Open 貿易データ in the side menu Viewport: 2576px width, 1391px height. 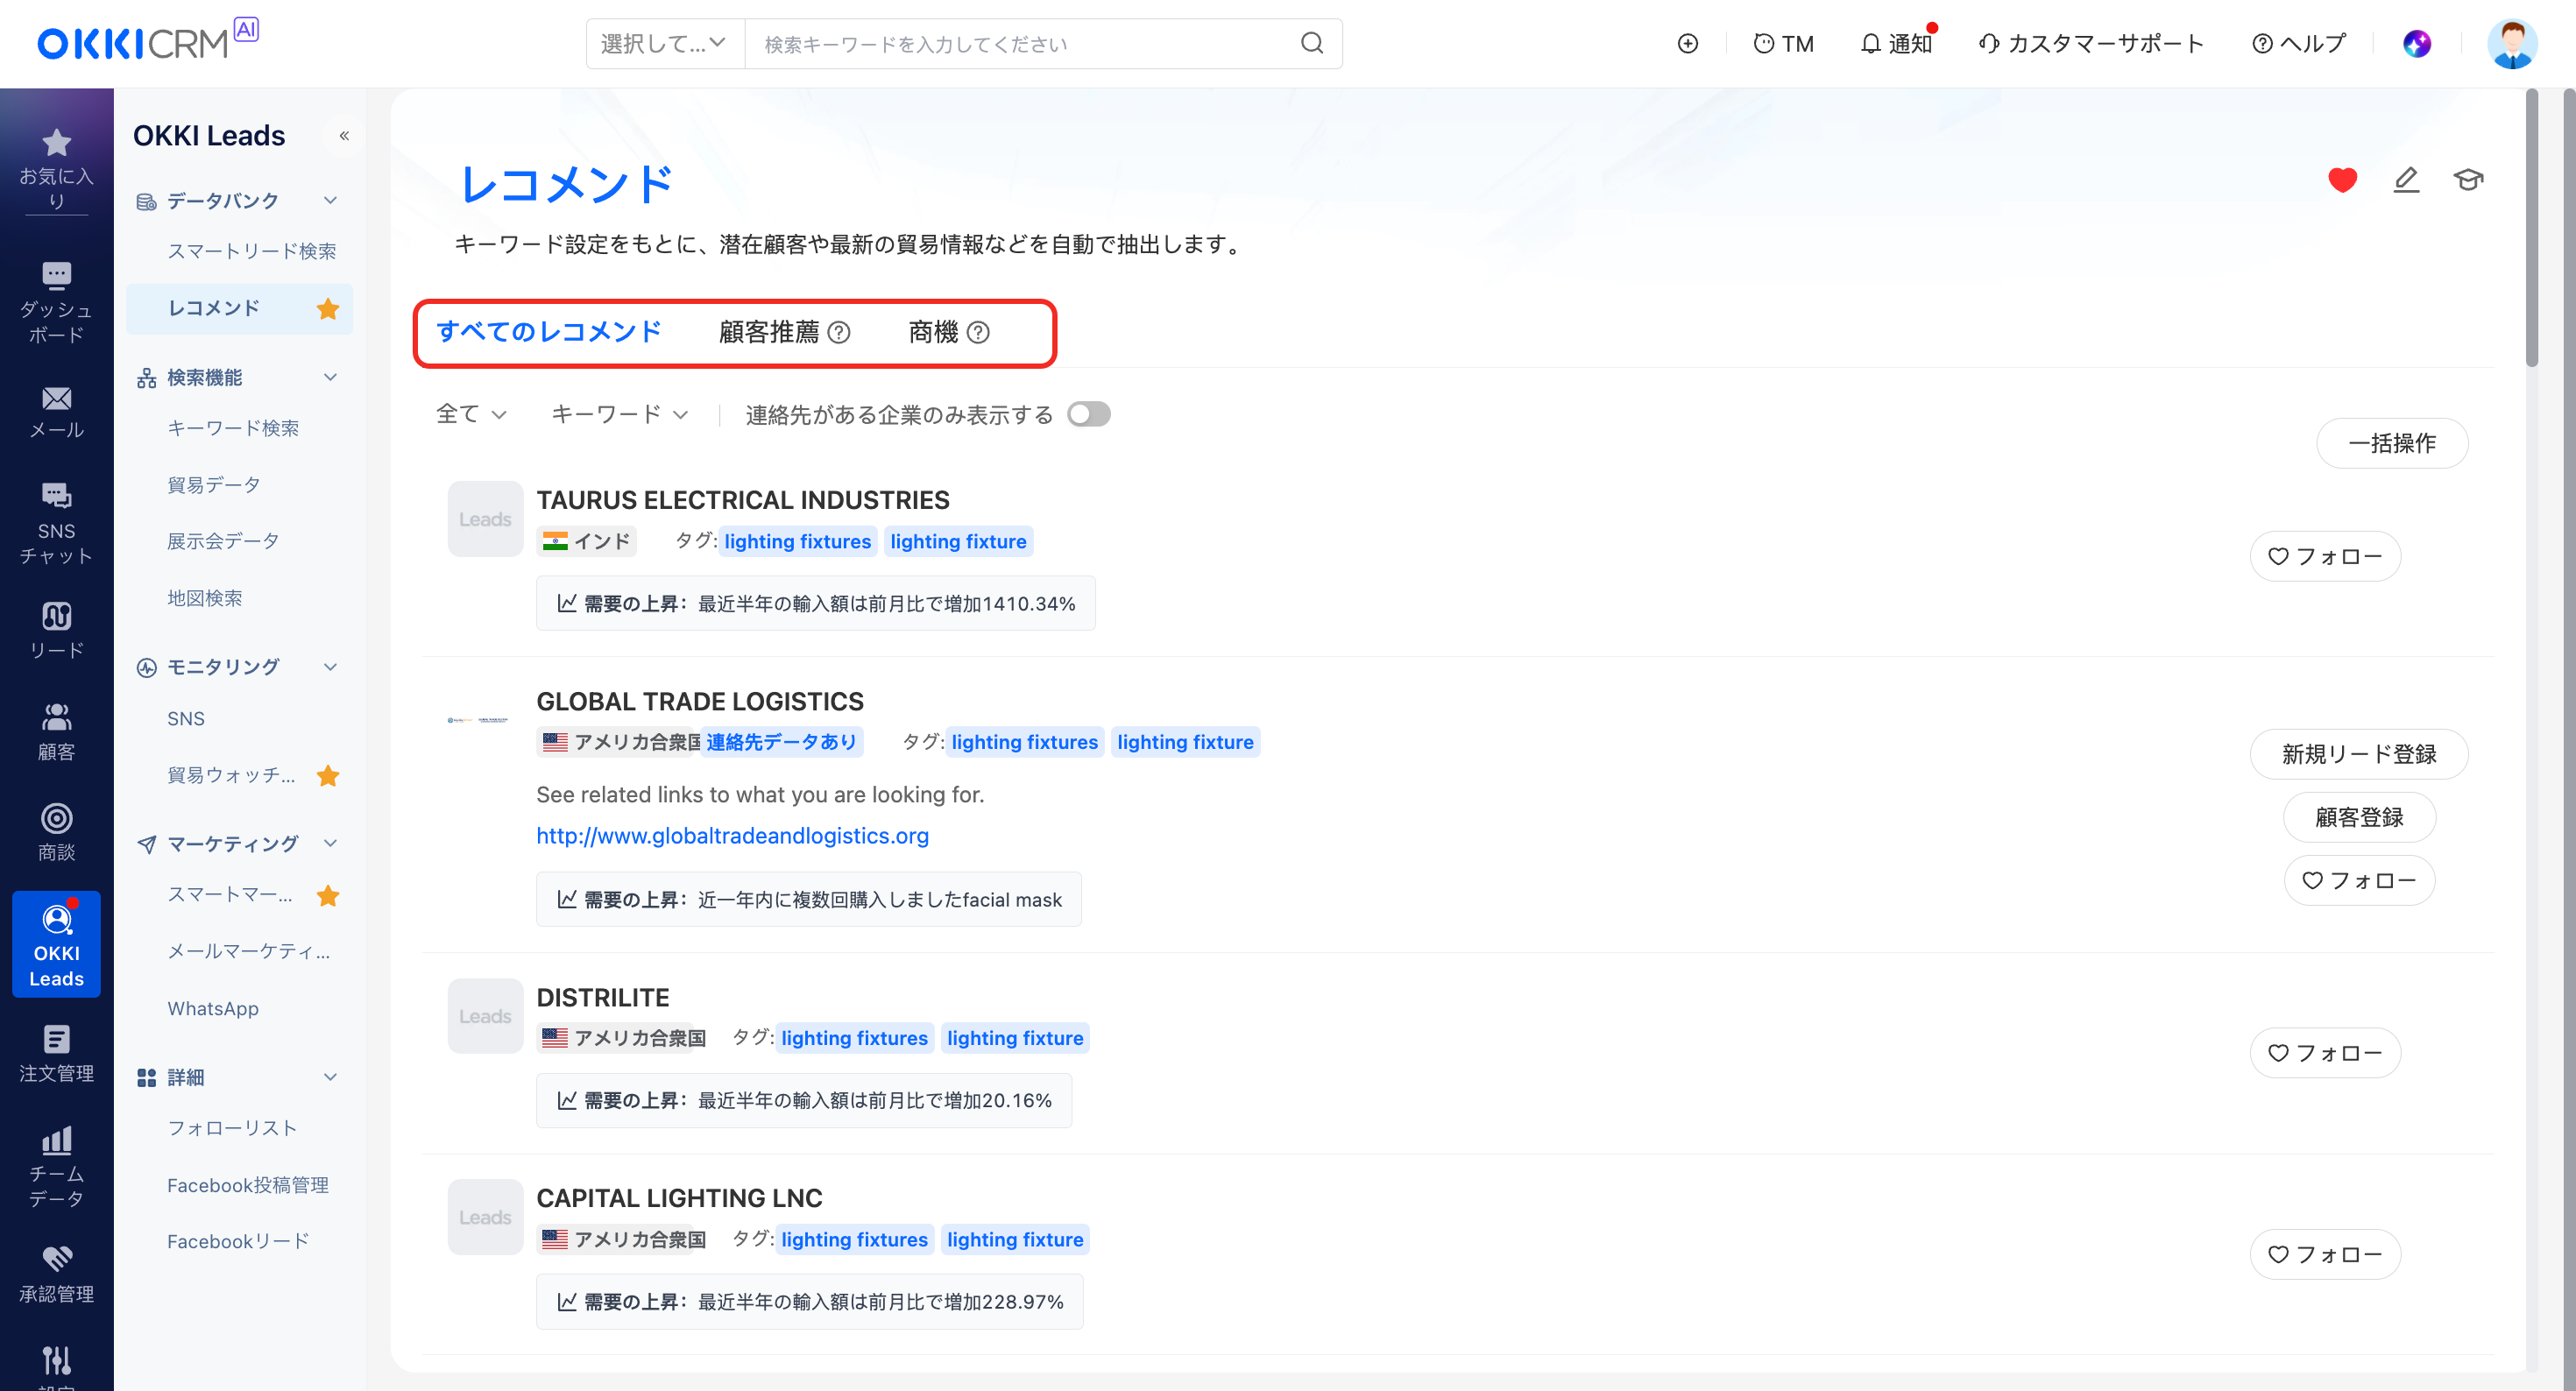tap(213, 485)
